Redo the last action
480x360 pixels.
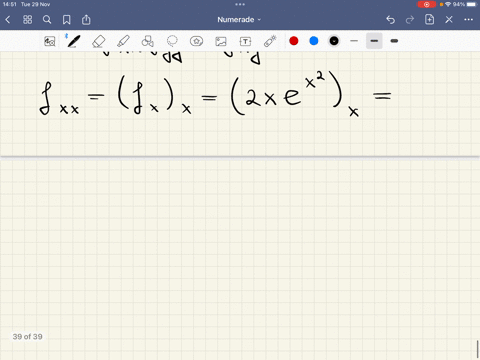[x=410, y=20]
